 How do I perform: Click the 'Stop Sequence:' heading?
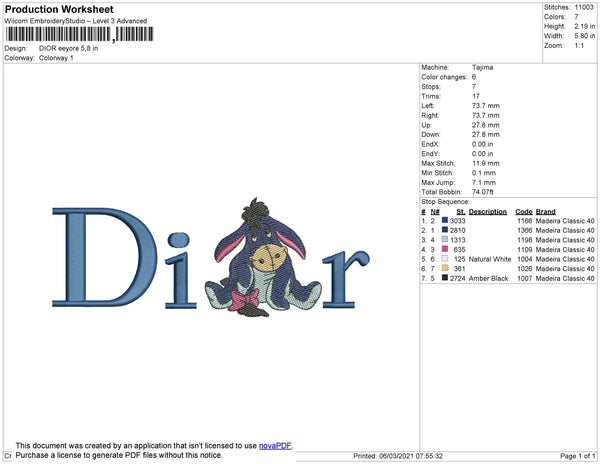[445, 202]
